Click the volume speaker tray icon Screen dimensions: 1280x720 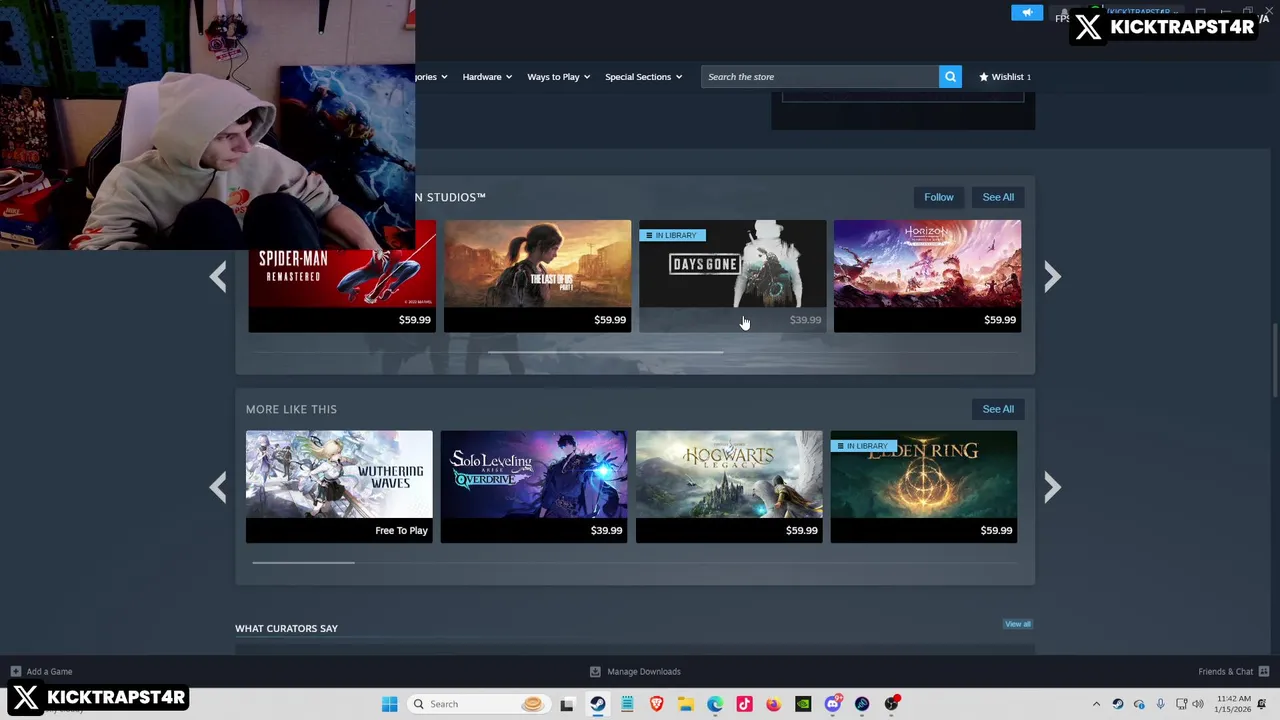click(x=1198, y=704)
